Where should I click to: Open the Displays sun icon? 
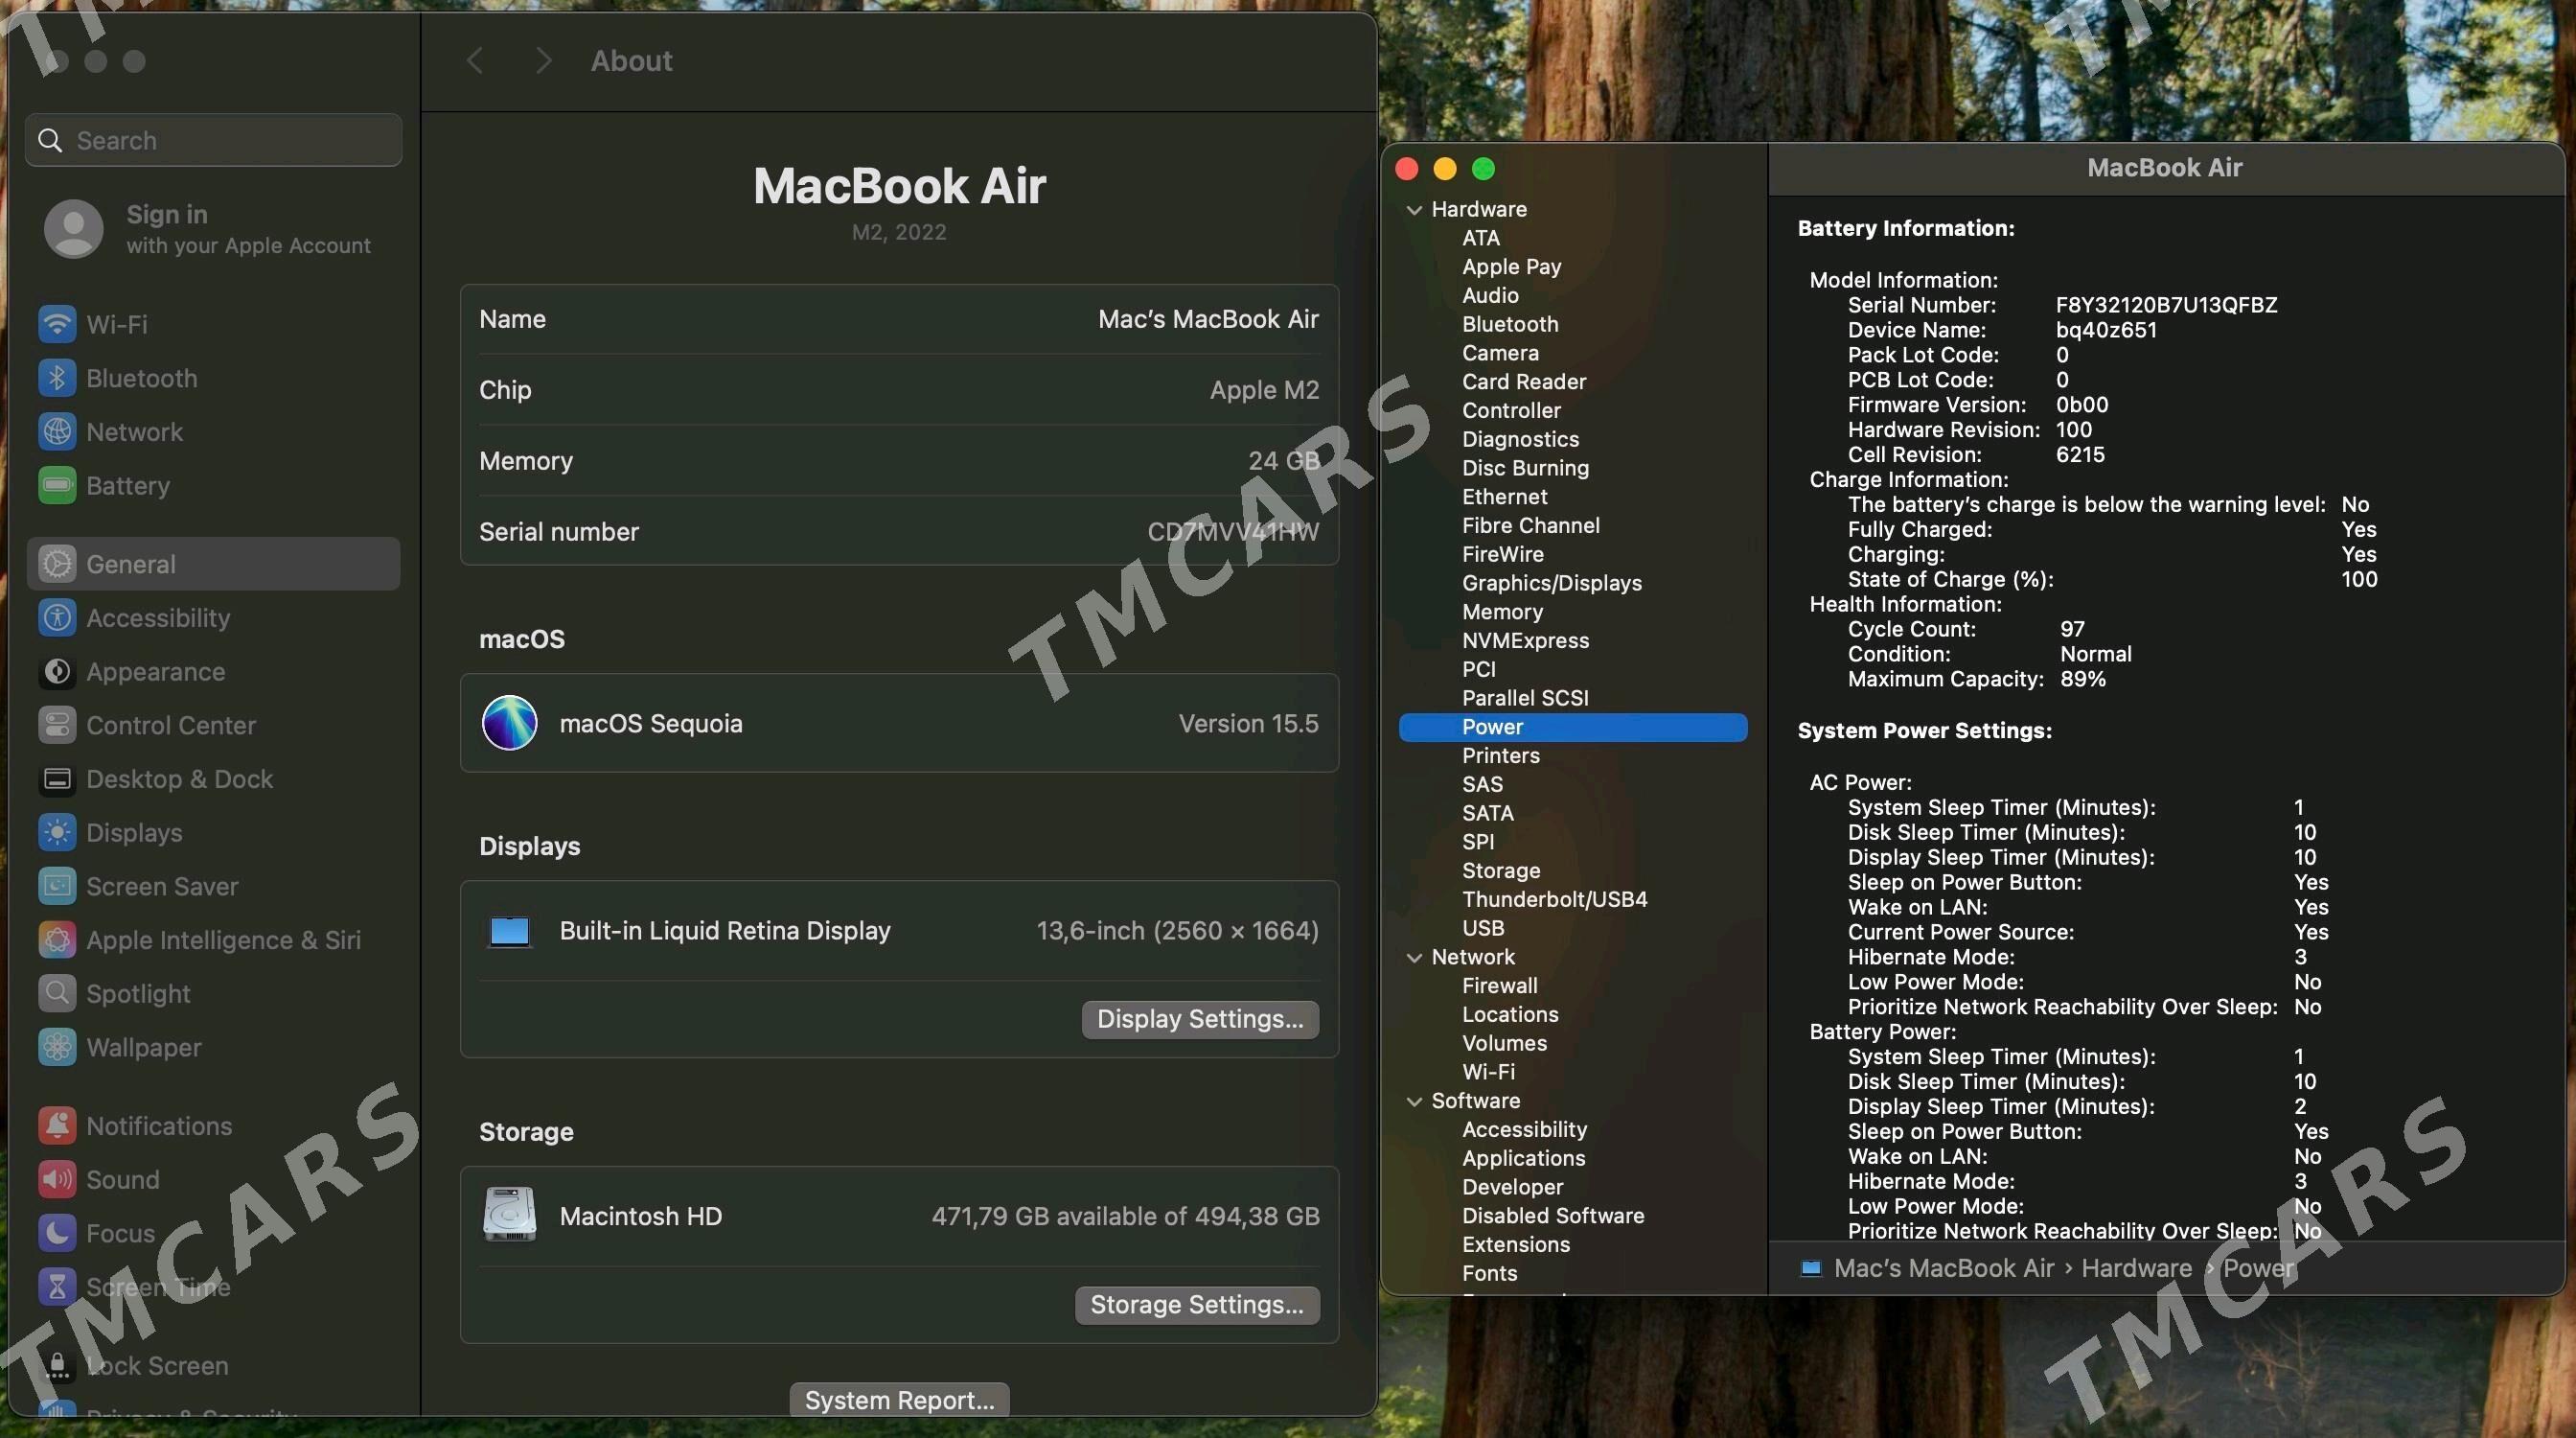(x=57, y=833)
